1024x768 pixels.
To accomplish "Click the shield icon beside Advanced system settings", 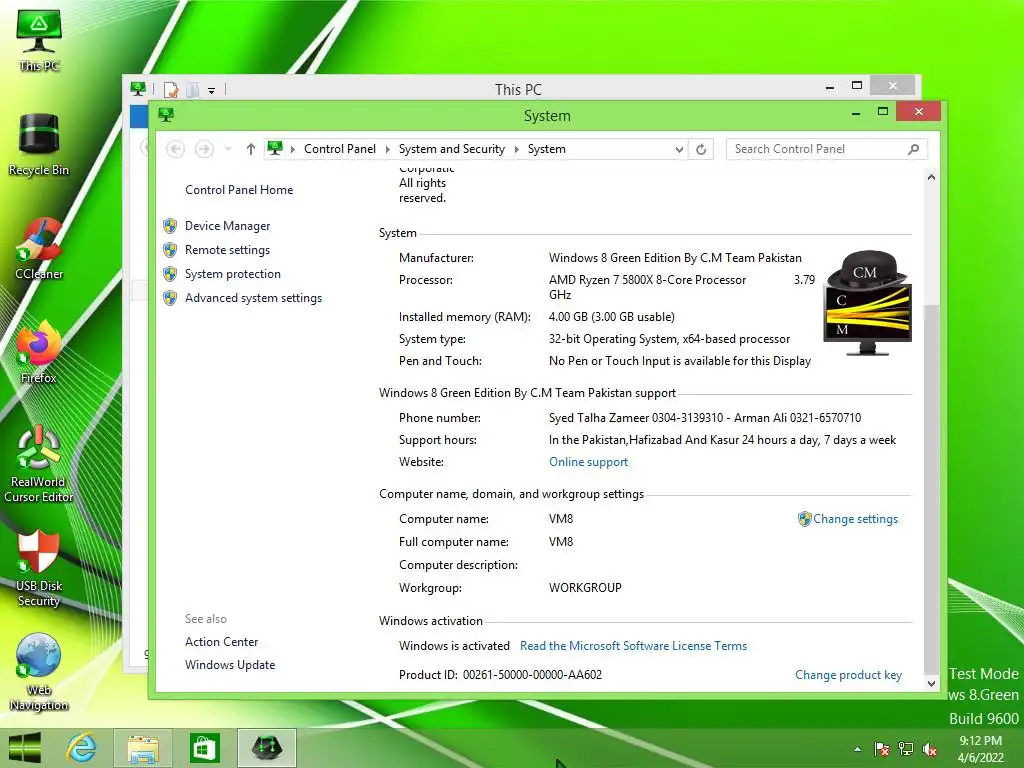I will [x=170, y=298].
